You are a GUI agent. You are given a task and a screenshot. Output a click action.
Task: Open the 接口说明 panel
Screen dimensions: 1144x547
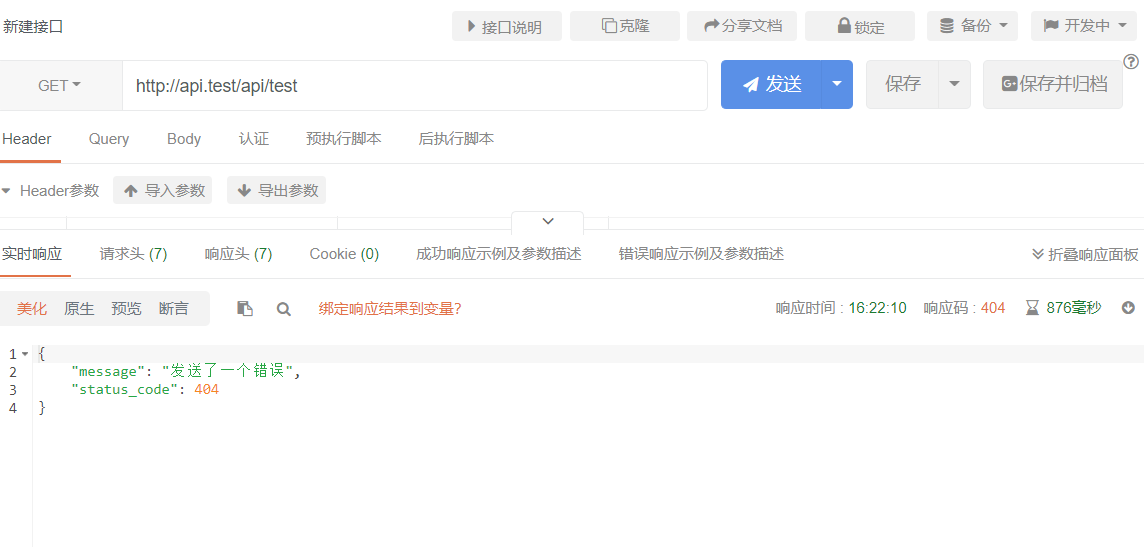507,26
